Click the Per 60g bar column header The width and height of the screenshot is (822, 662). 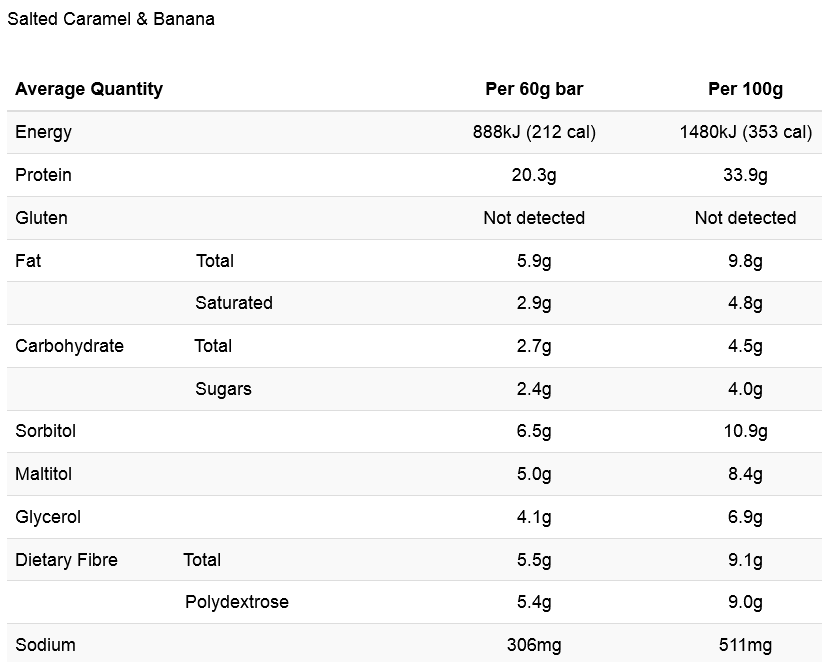[534, 89]
